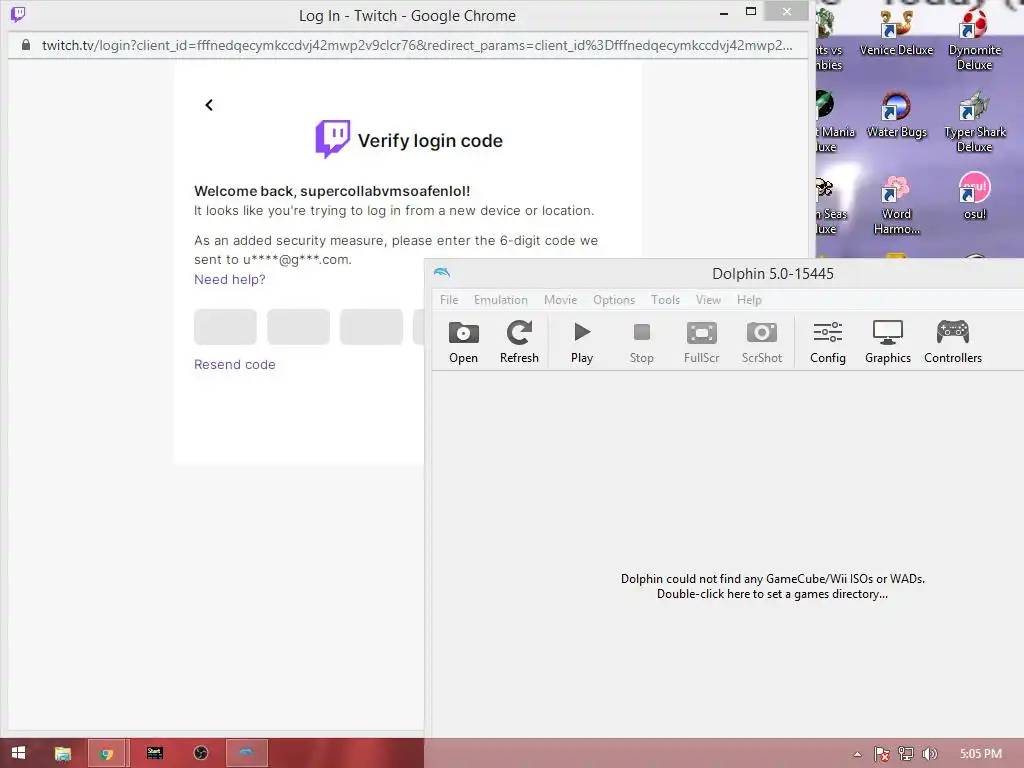Open the Typer Shark Deluxe desktop shortcut

point(974,121)
